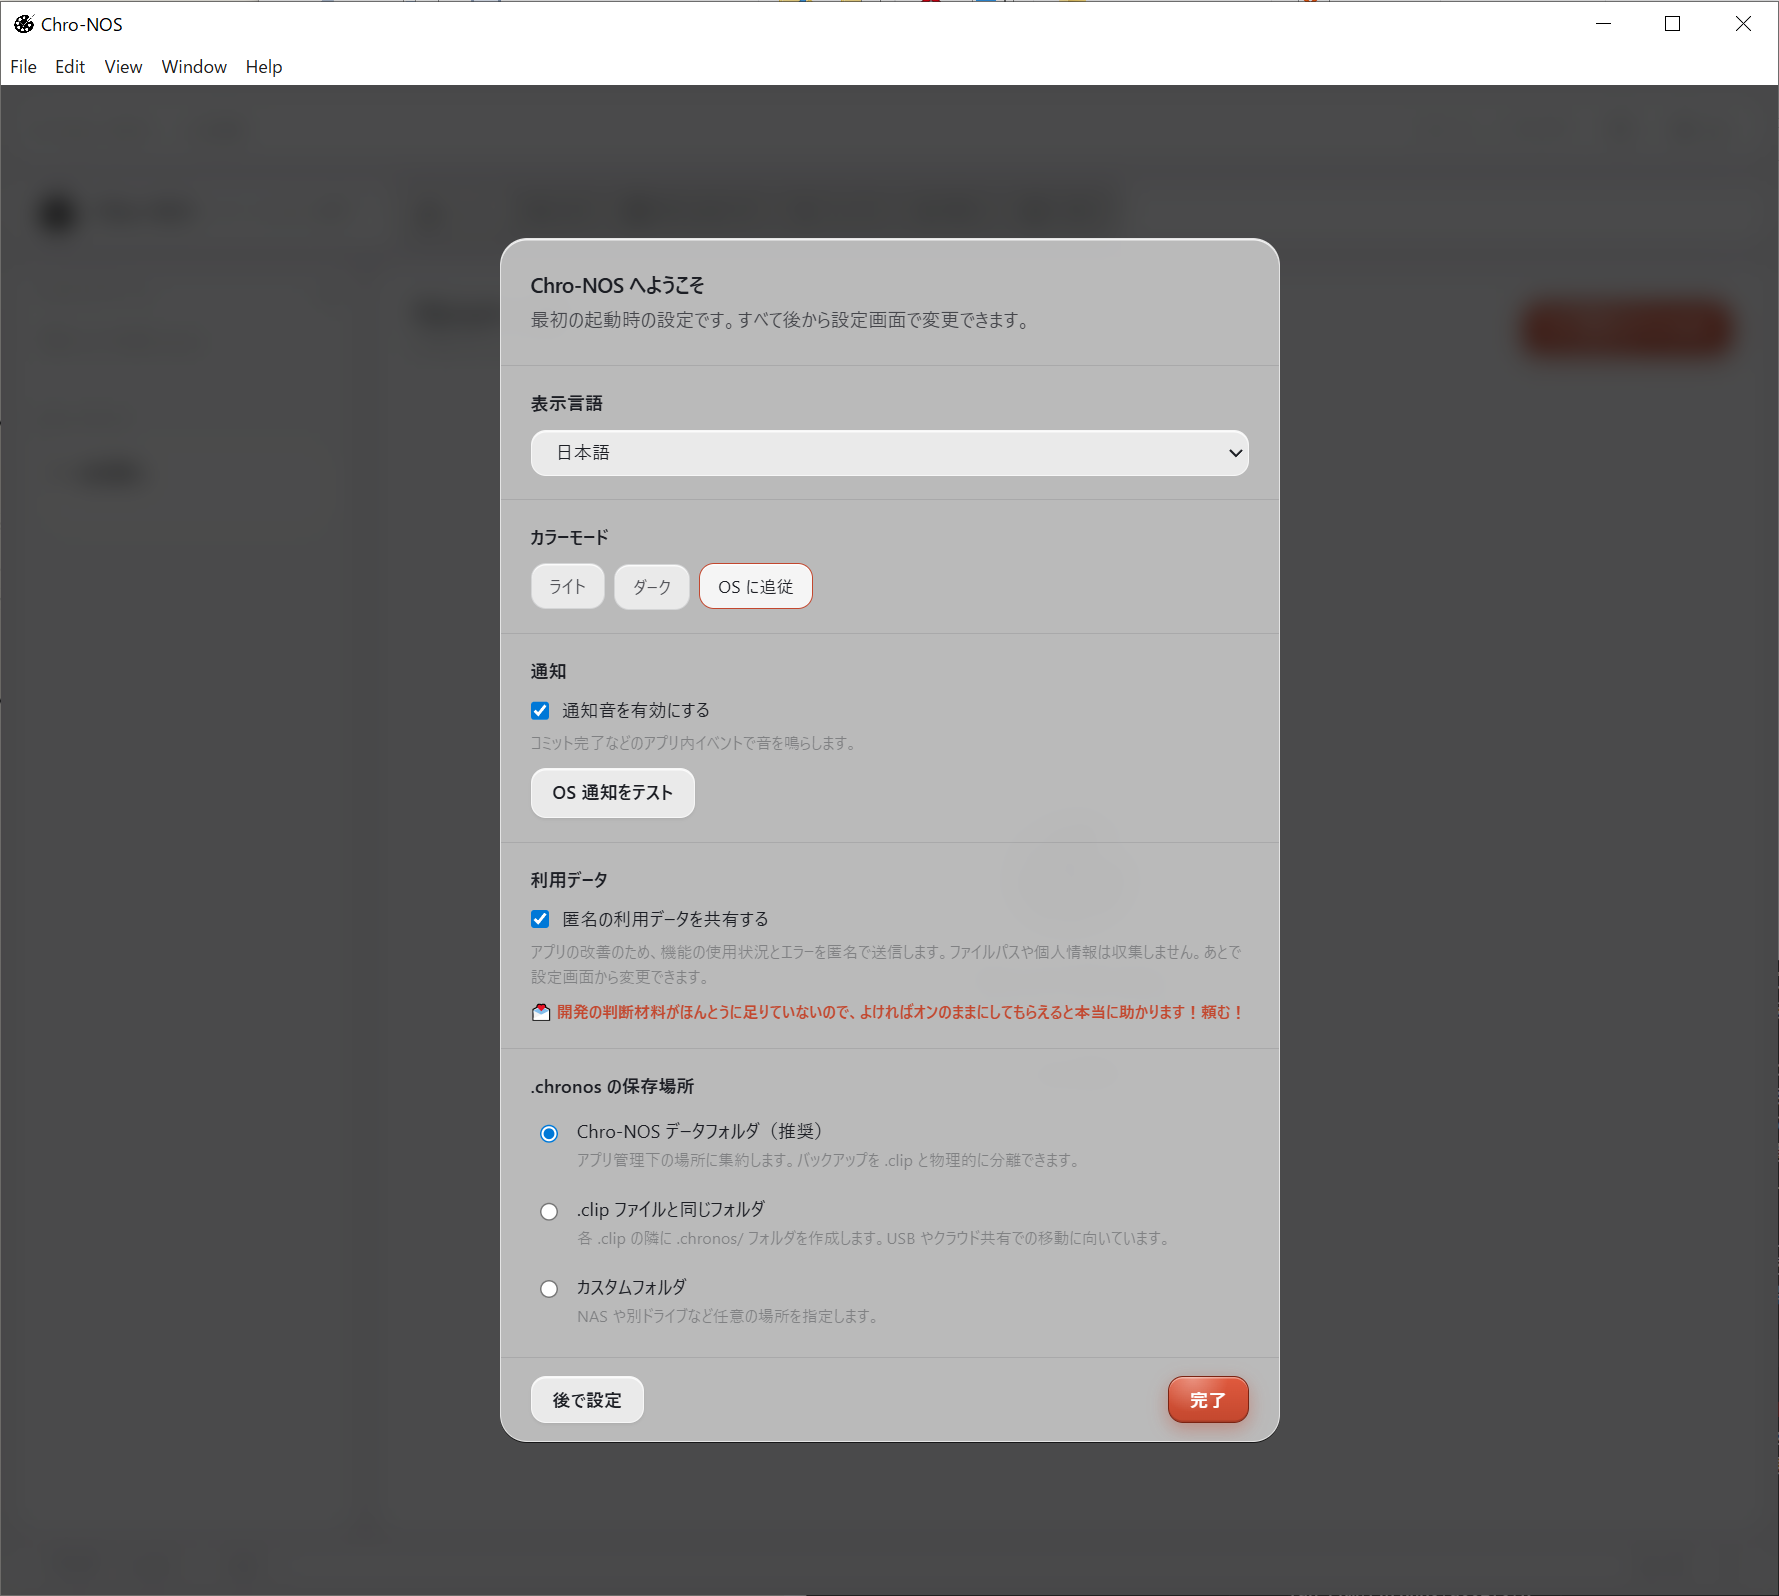Click the Chro-NOS app icon in title bar

coord(23,24)
